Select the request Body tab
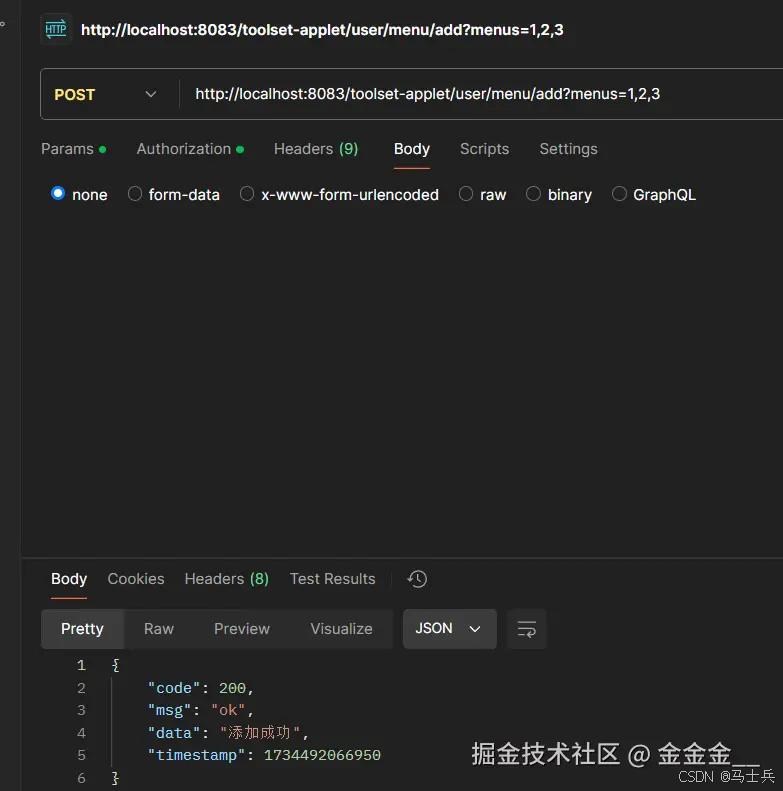The width and height of the screenshot is (783, 791). 412,149
